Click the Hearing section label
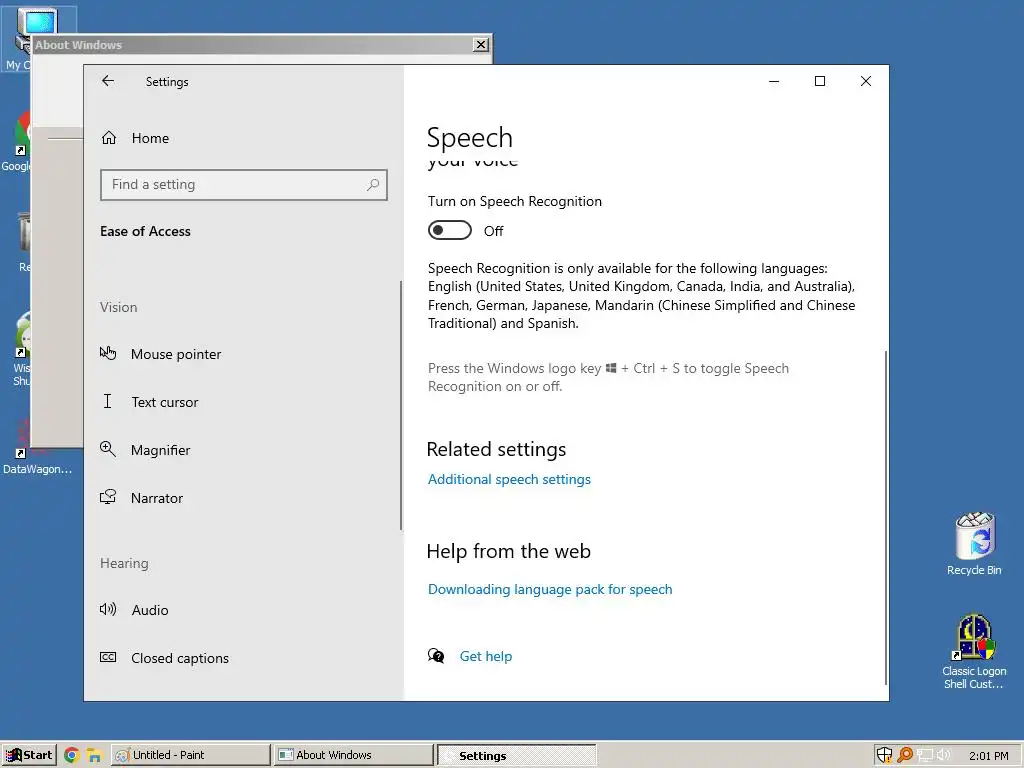 click(124, 563)
